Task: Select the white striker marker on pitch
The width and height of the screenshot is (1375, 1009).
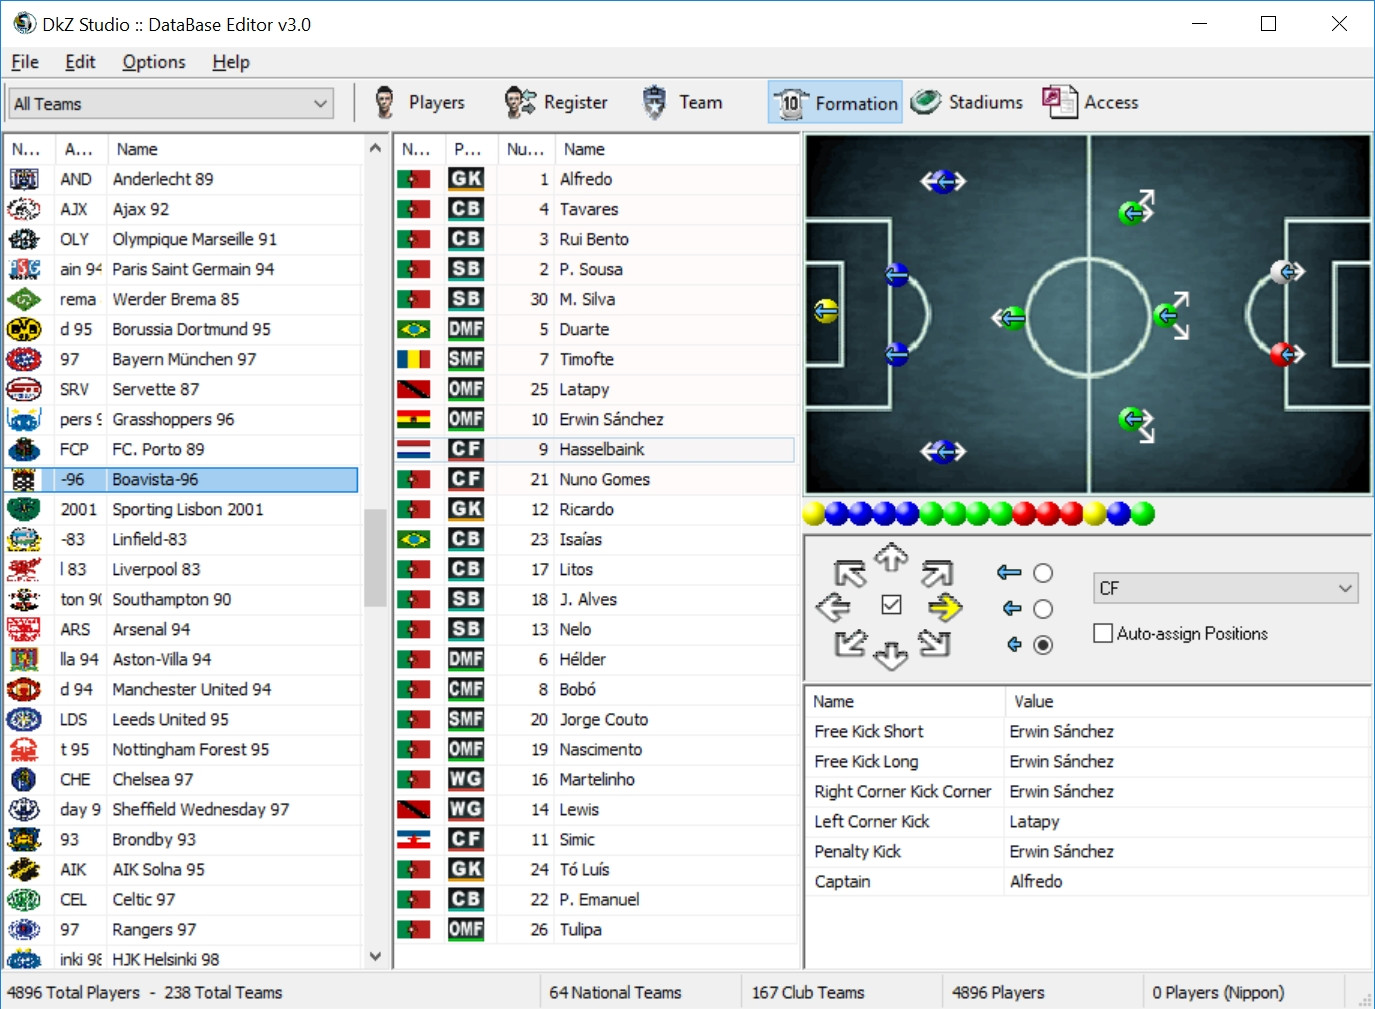Action: pyautogui.click(x=1283, y=271)
